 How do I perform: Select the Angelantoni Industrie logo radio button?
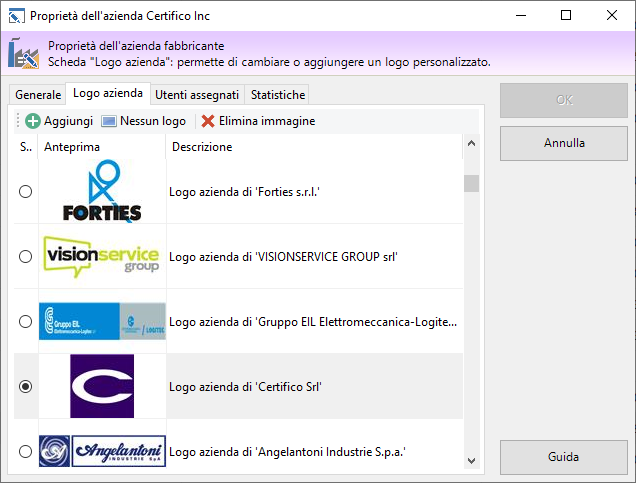pos(26,451)
